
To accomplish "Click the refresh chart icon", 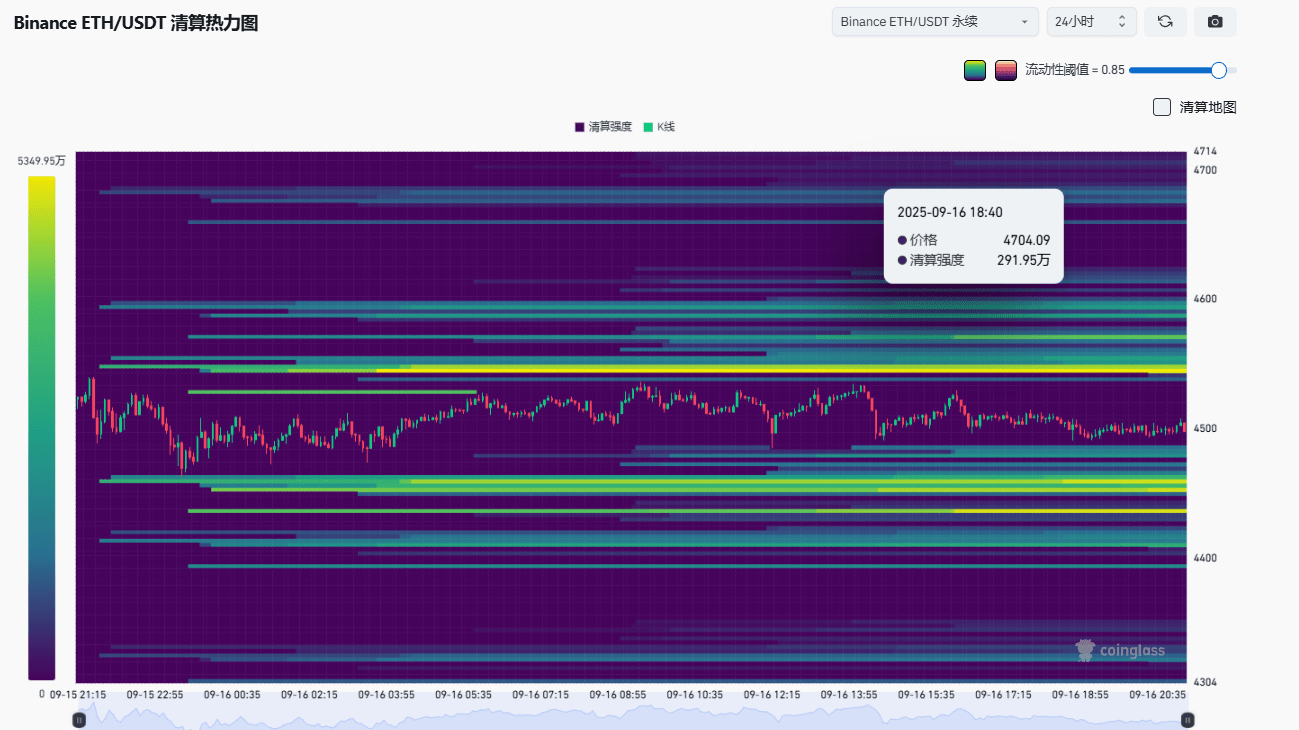I will point(1165,22).
